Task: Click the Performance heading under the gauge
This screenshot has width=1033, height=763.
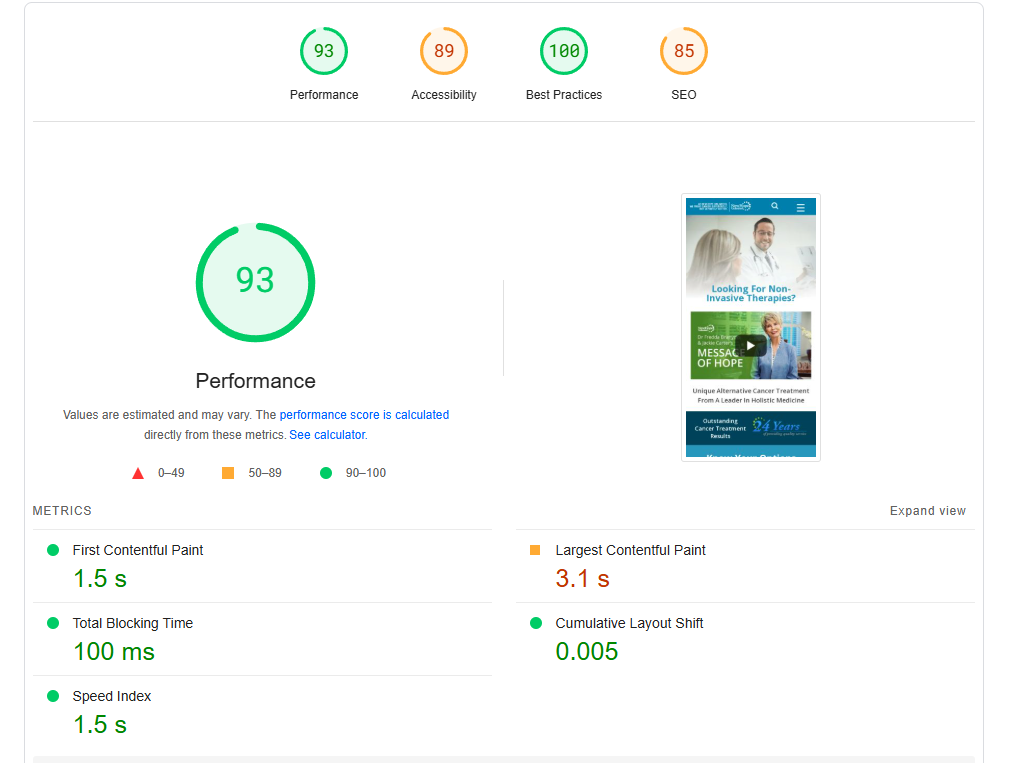Action: (x=256, y=381)
